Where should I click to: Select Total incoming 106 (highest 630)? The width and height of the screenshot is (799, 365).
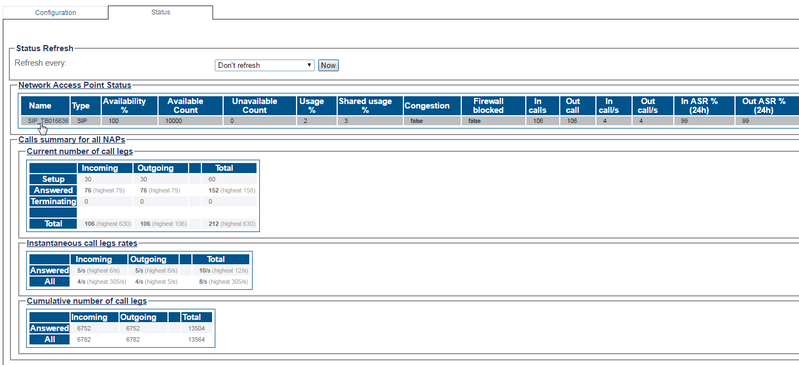(108, 224)
